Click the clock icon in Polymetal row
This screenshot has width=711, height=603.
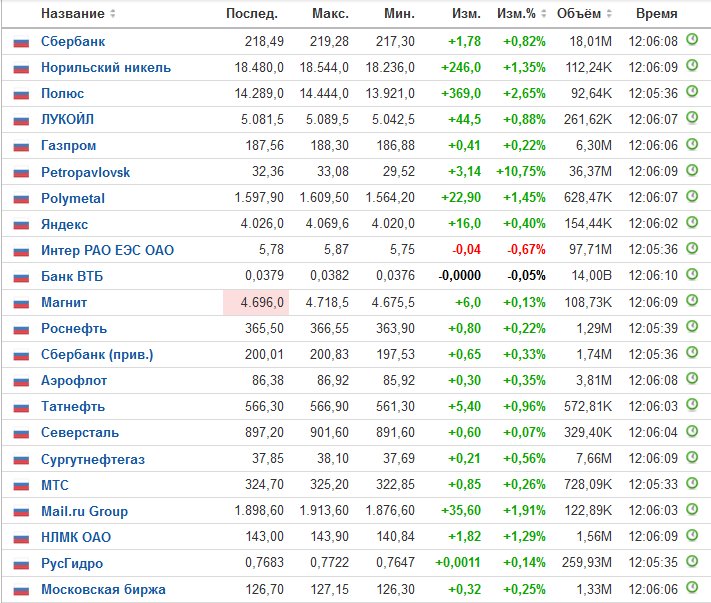[692, 196]
